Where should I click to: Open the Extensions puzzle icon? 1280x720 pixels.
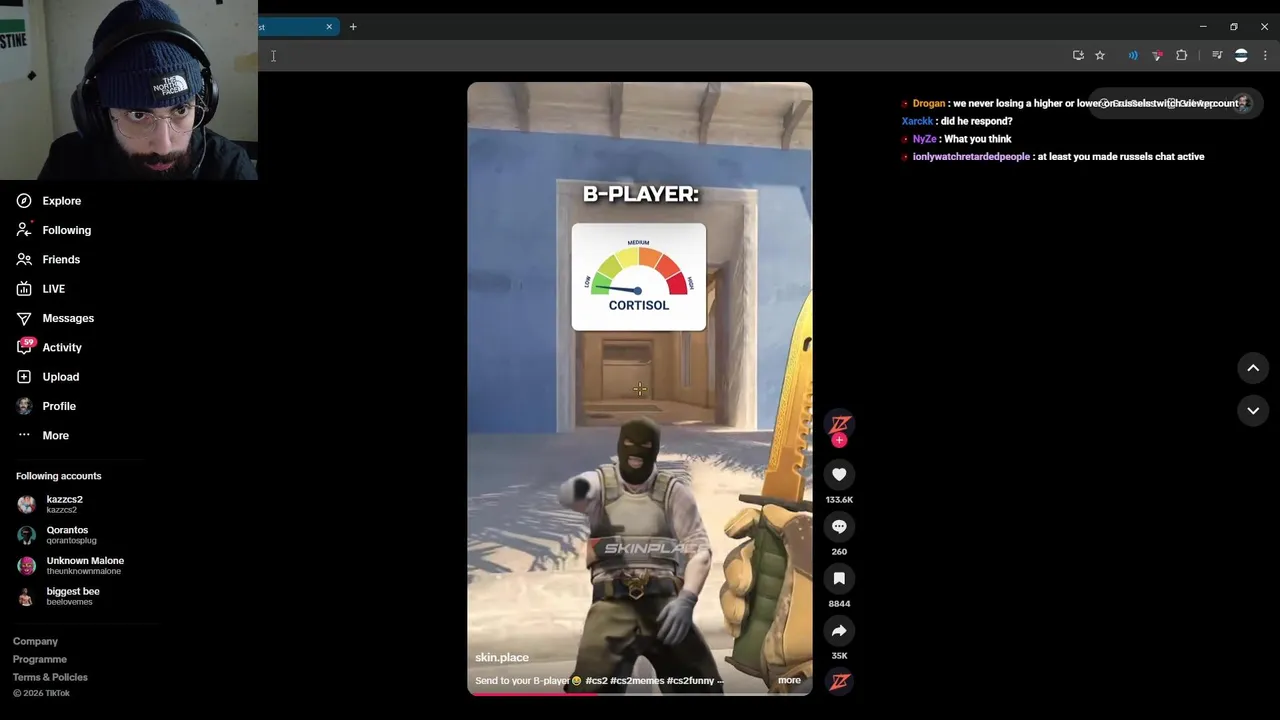(1182, 56)
